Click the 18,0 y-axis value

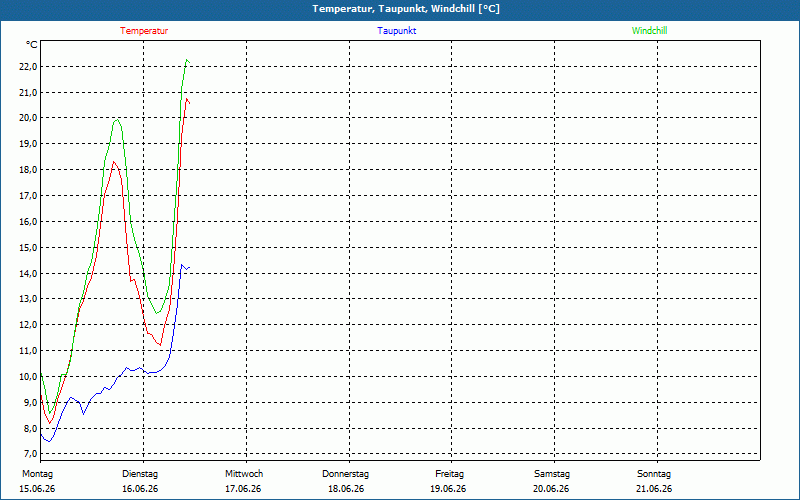[x=29, y=170]
